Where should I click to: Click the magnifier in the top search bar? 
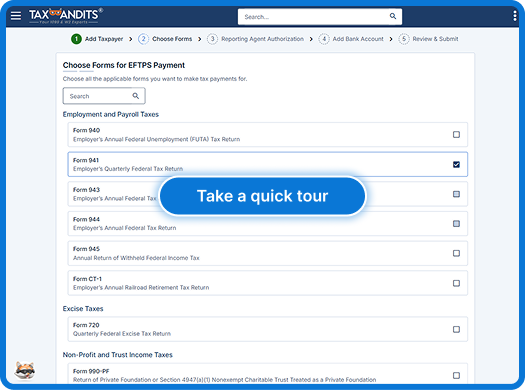tap(393, 16)
